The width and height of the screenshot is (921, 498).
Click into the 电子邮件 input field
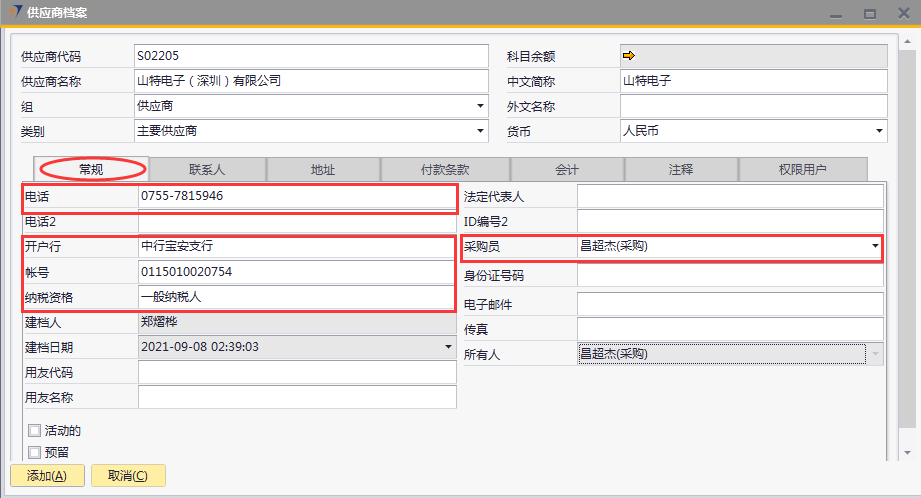coord(730,304)
